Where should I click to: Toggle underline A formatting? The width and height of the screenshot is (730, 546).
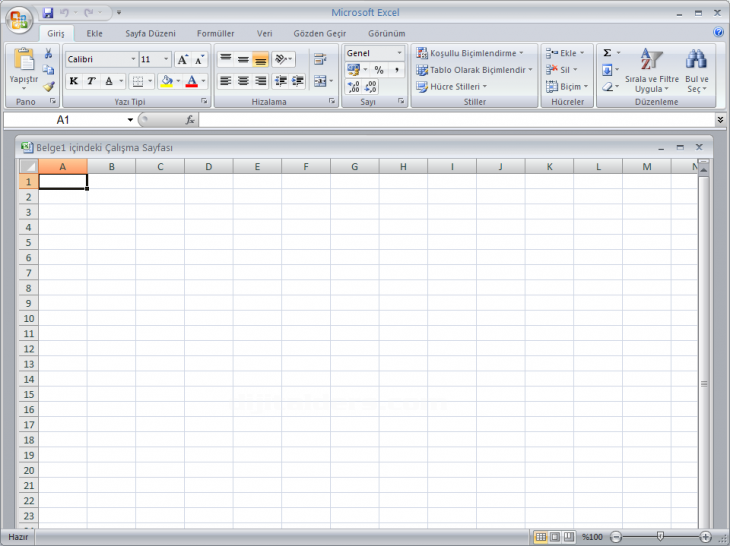click(109, 81)
